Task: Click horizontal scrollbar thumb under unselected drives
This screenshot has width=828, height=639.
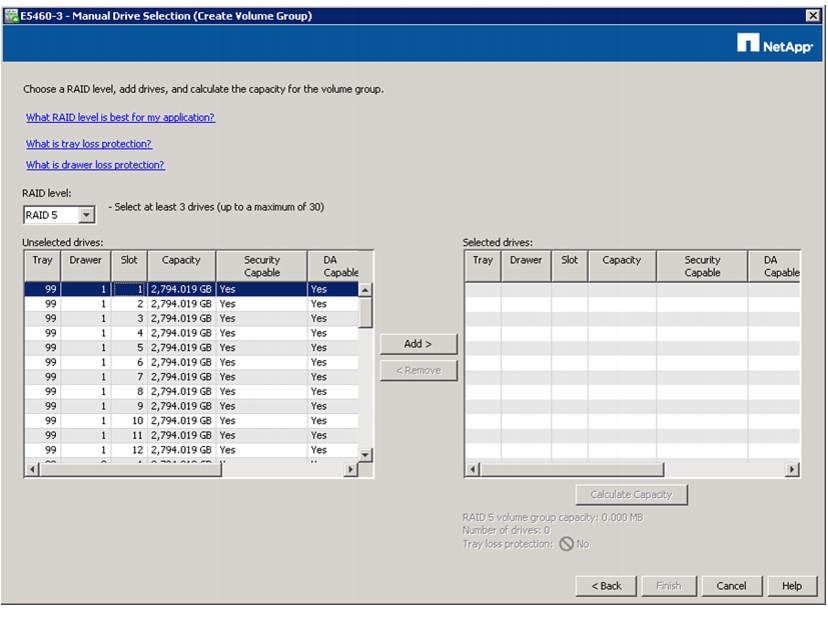Action: point(130,469)
